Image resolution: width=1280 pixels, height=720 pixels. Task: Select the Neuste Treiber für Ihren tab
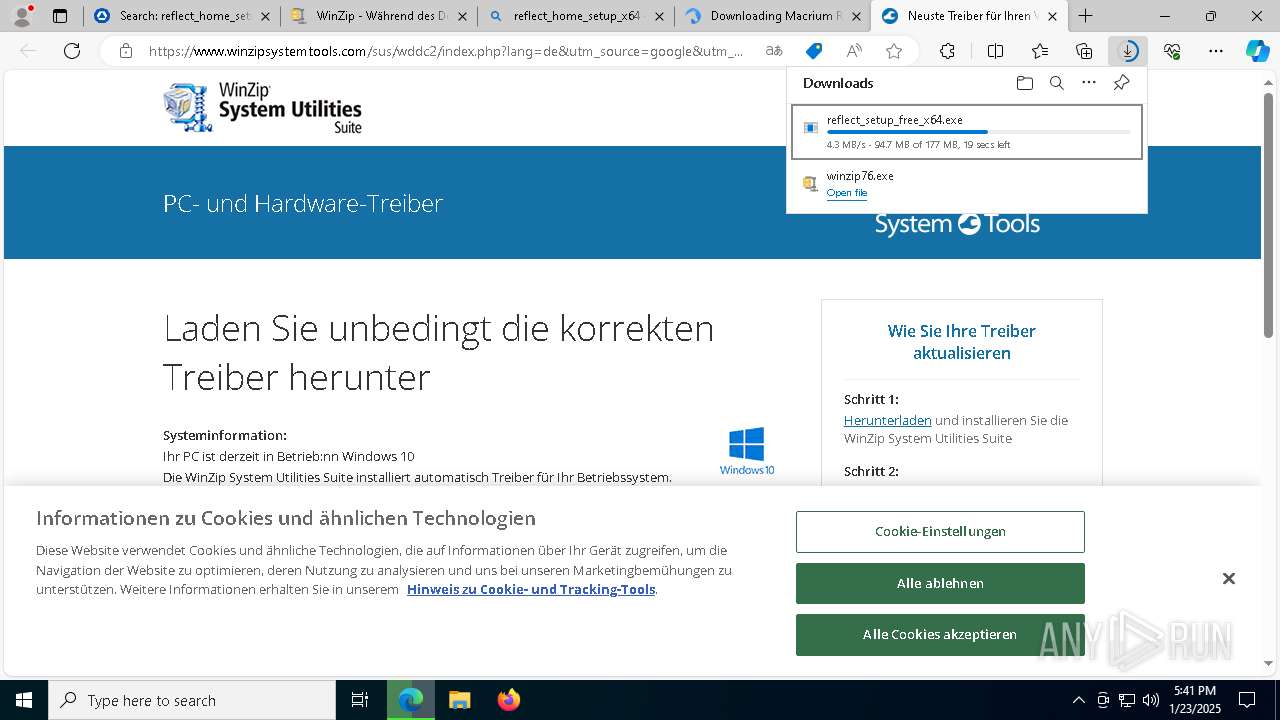point(968,16)
